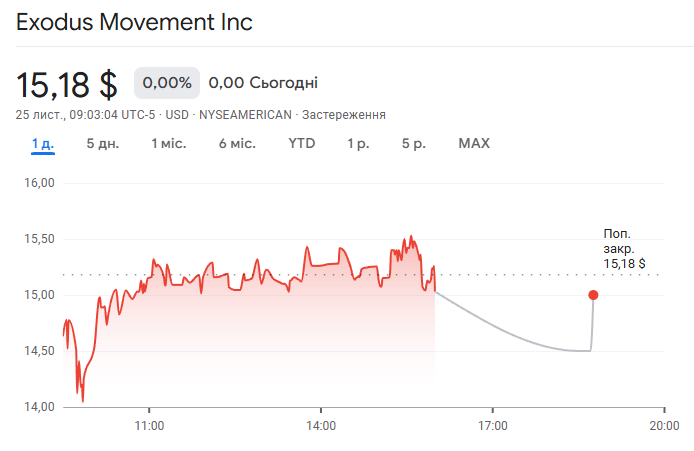The height and width of the screenshot is (451, 694).
Task: Show the MAX time range
Action: click(x=474, y=144)
